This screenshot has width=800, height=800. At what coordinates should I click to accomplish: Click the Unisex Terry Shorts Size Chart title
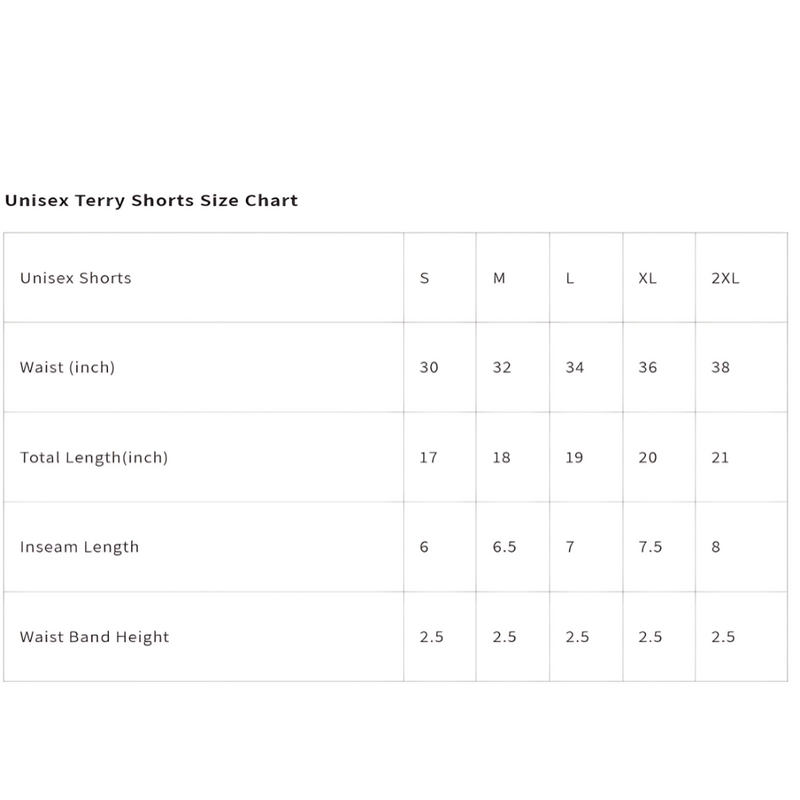click(152, 200)
